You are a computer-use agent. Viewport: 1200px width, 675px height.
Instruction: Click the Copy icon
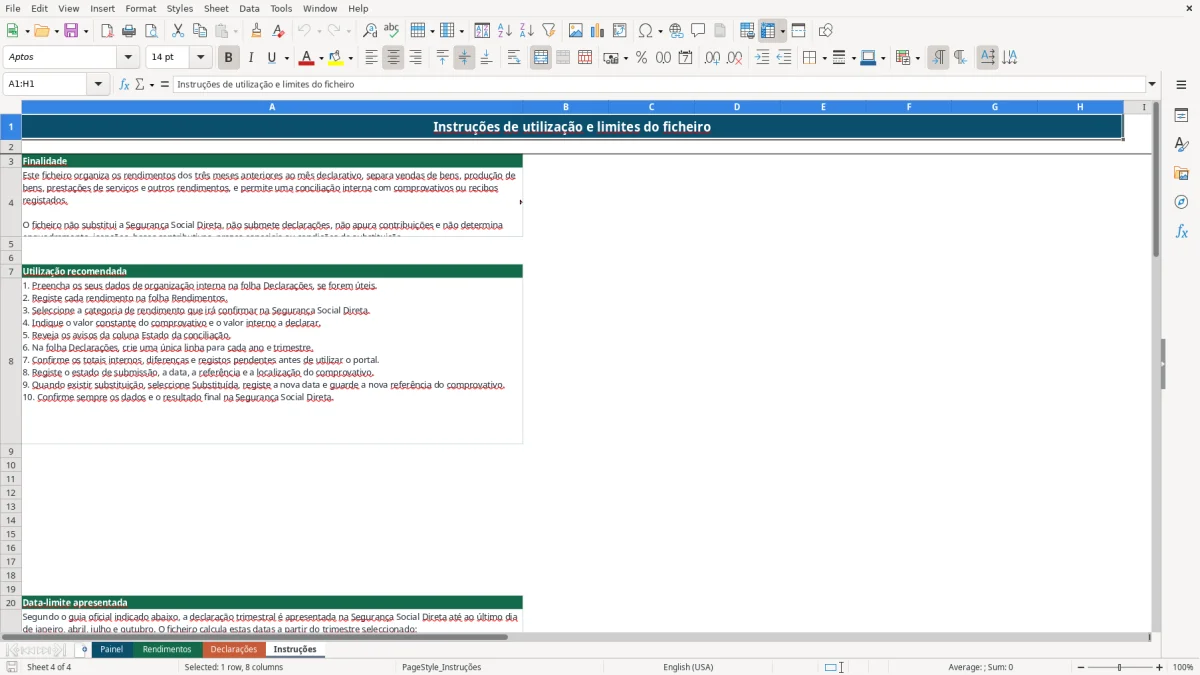[199, 31]
